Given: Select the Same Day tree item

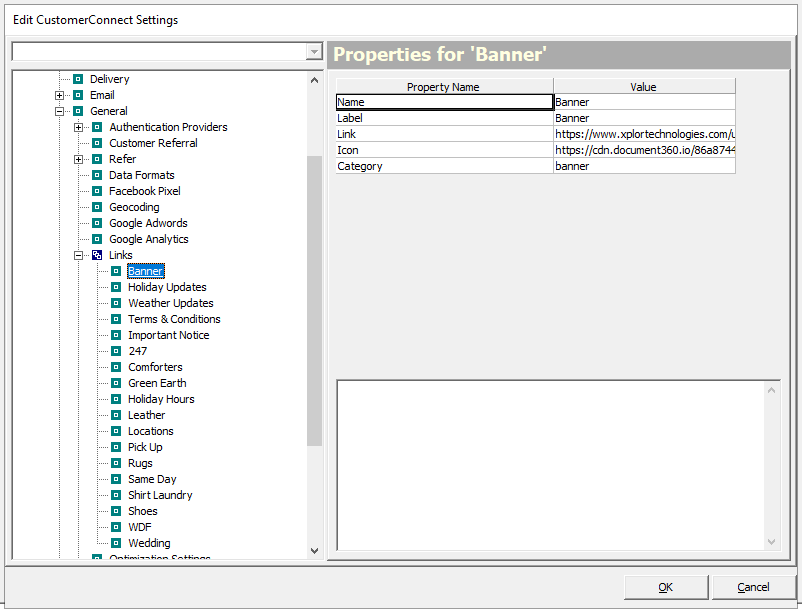Looking at the screenshot, I should click(152, 479).
